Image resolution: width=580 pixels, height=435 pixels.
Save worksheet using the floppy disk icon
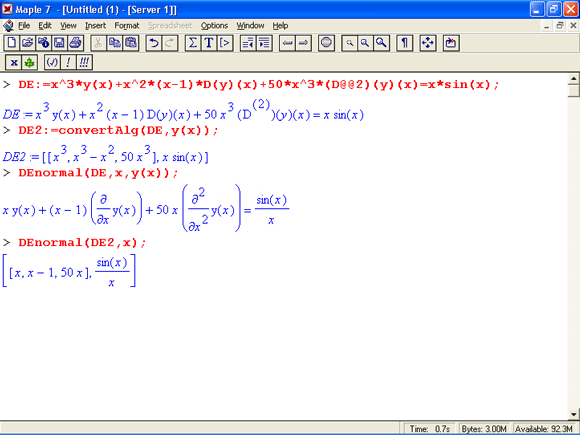click(59, 43)
